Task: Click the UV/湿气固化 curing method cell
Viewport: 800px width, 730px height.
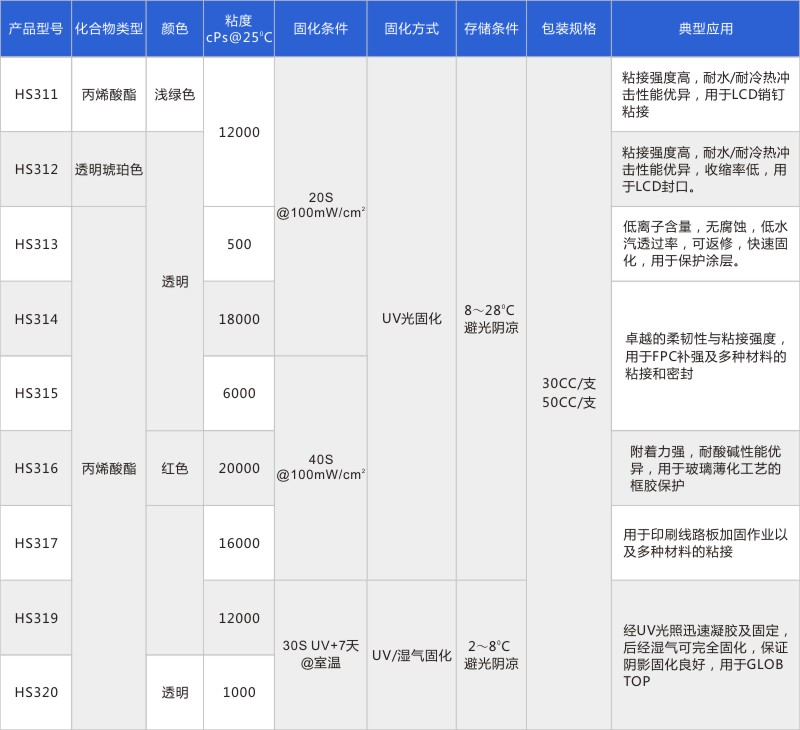Action: (411, 656)
